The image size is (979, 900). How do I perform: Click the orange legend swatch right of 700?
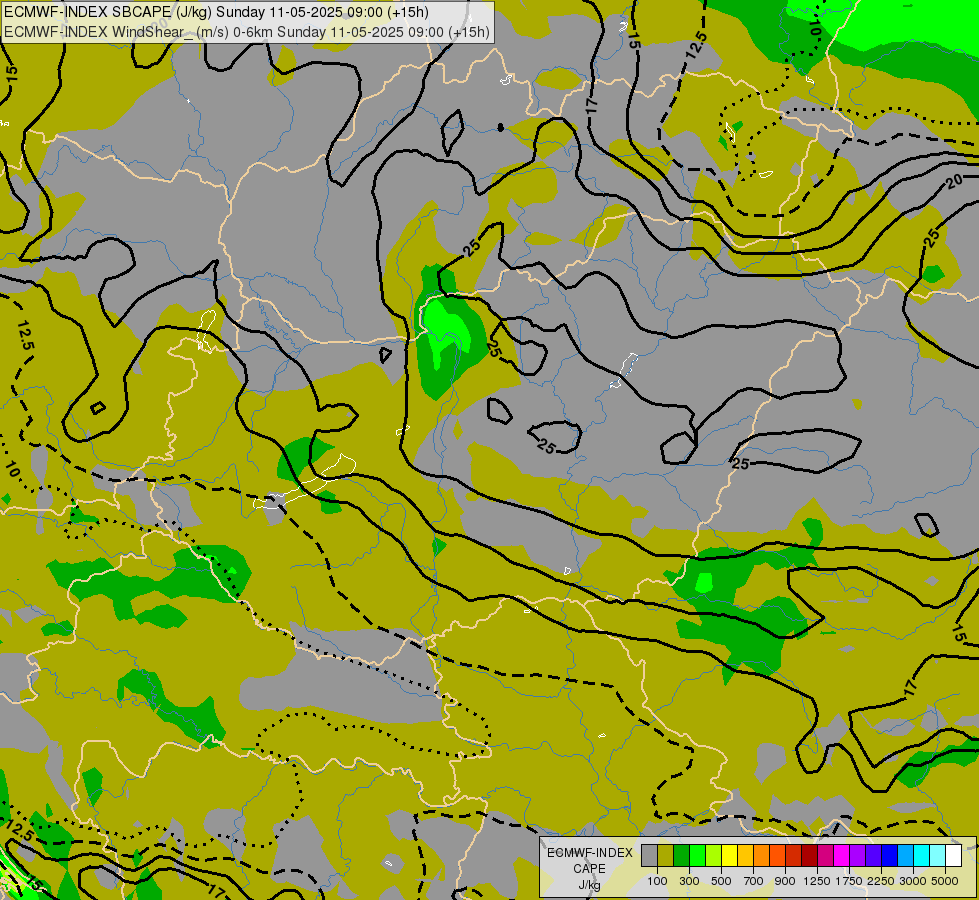tap(761, 856)
